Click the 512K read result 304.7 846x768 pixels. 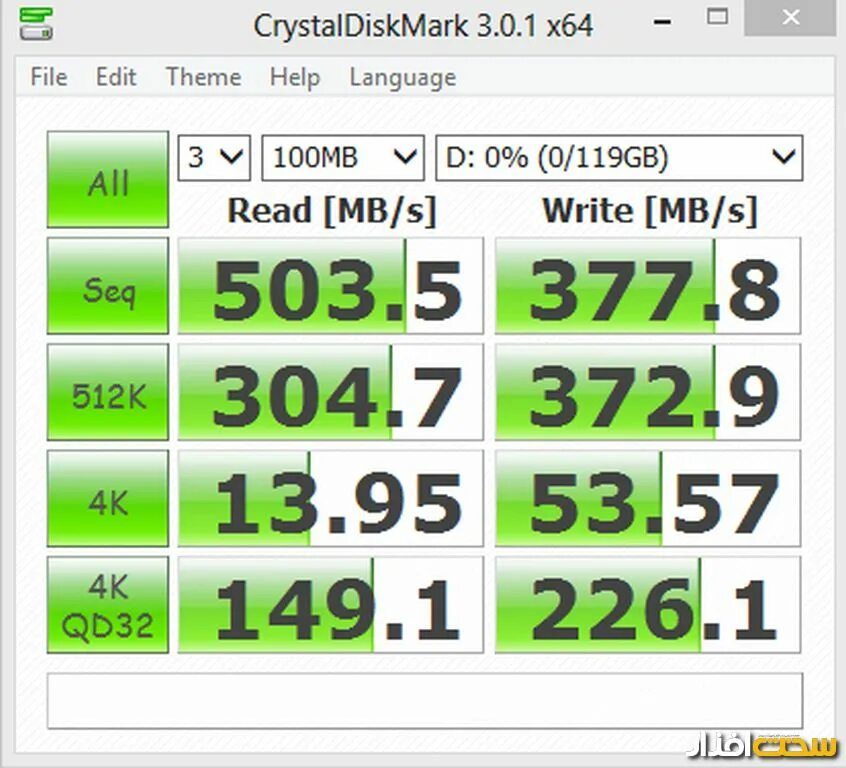click(331, 392)
